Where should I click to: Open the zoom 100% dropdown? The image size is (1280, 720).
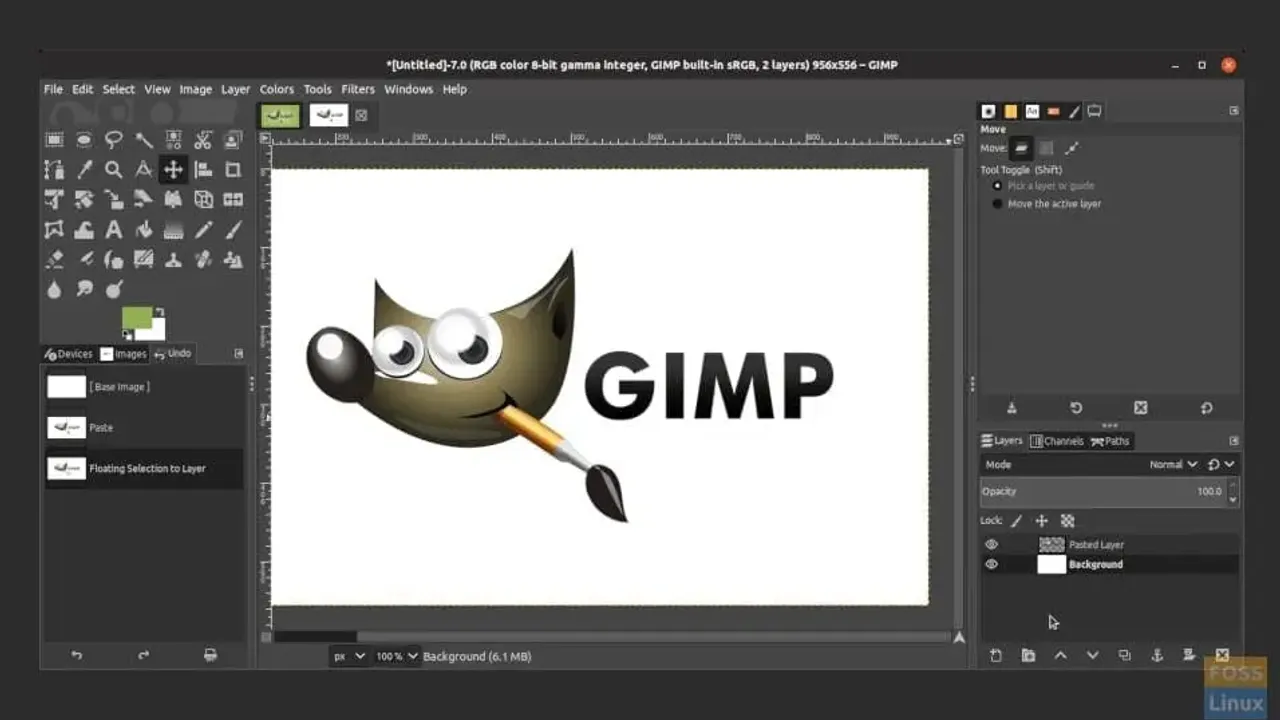coord(396,656)
